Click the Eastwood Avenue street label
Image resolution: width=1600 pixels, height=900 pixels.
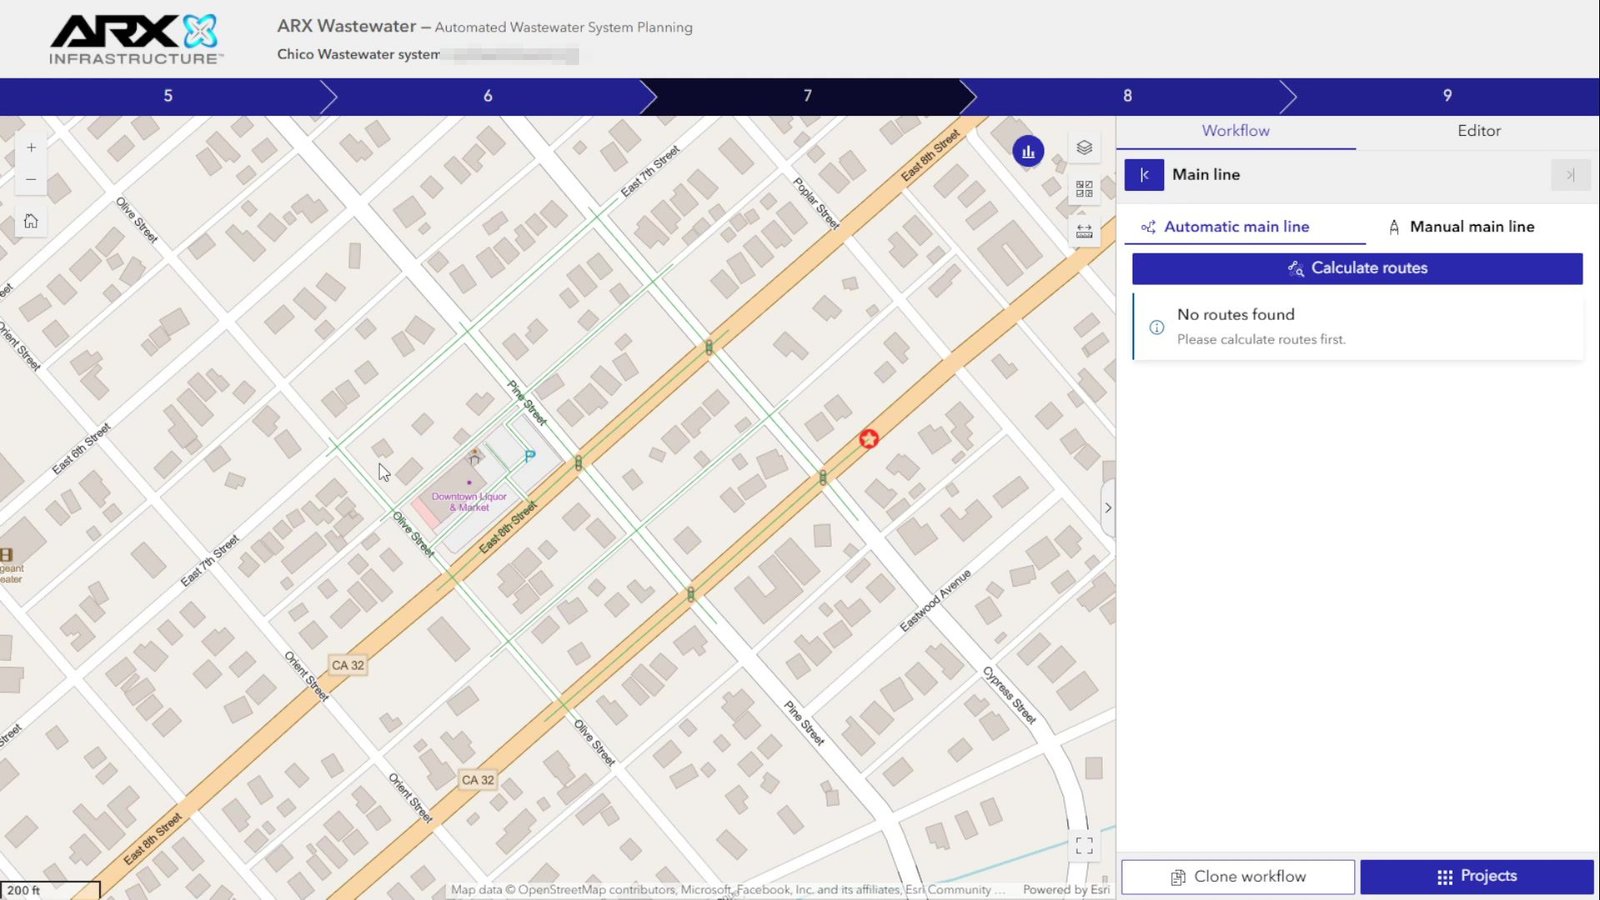[935, 601]
